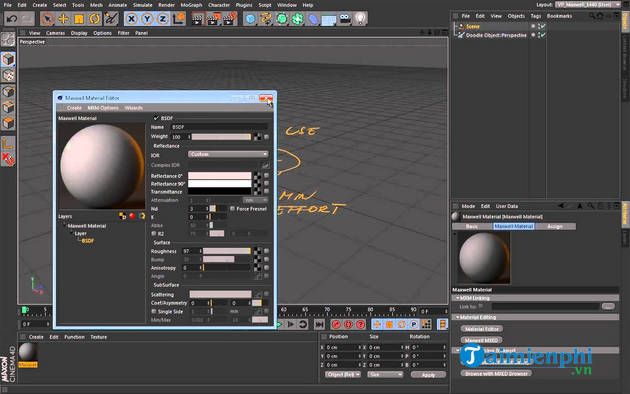This screenshot has height=394, width=630.
Task: Enable the Force Fresnel checkbox
Action: tap(232, 209)
